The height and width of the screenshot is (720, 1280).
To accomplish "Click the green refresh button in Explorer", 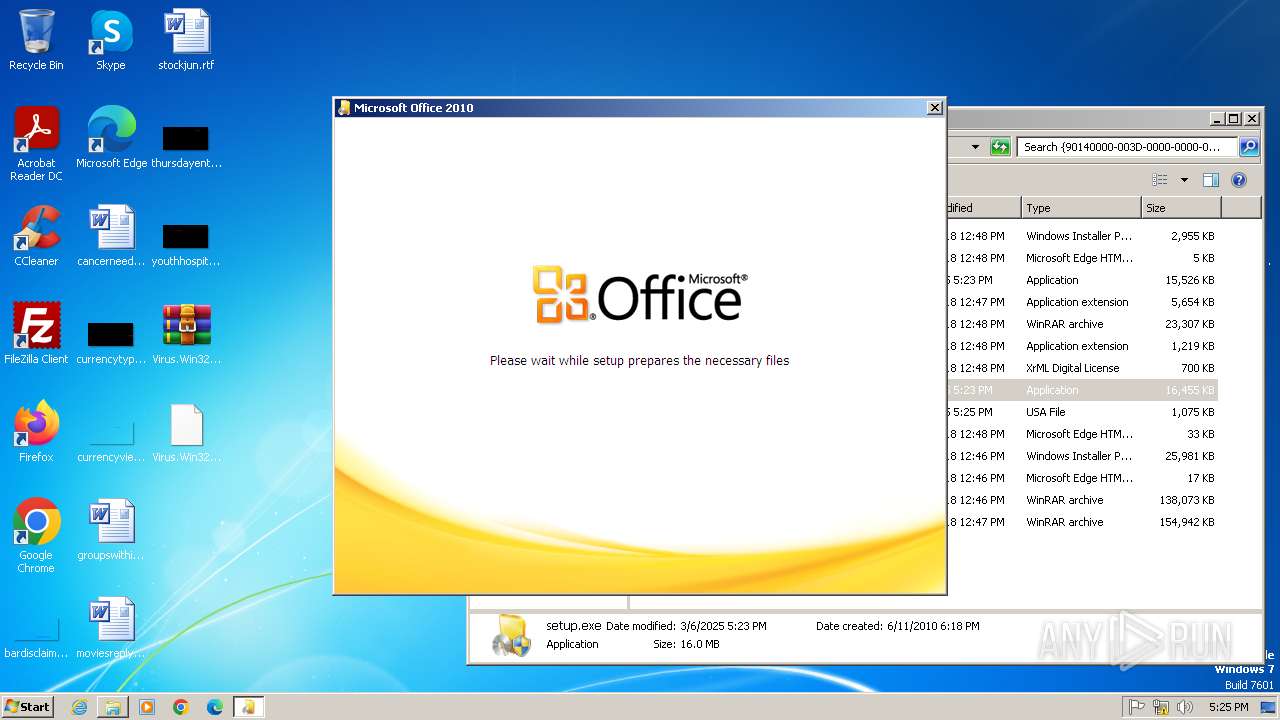I will click(1000, 147).
